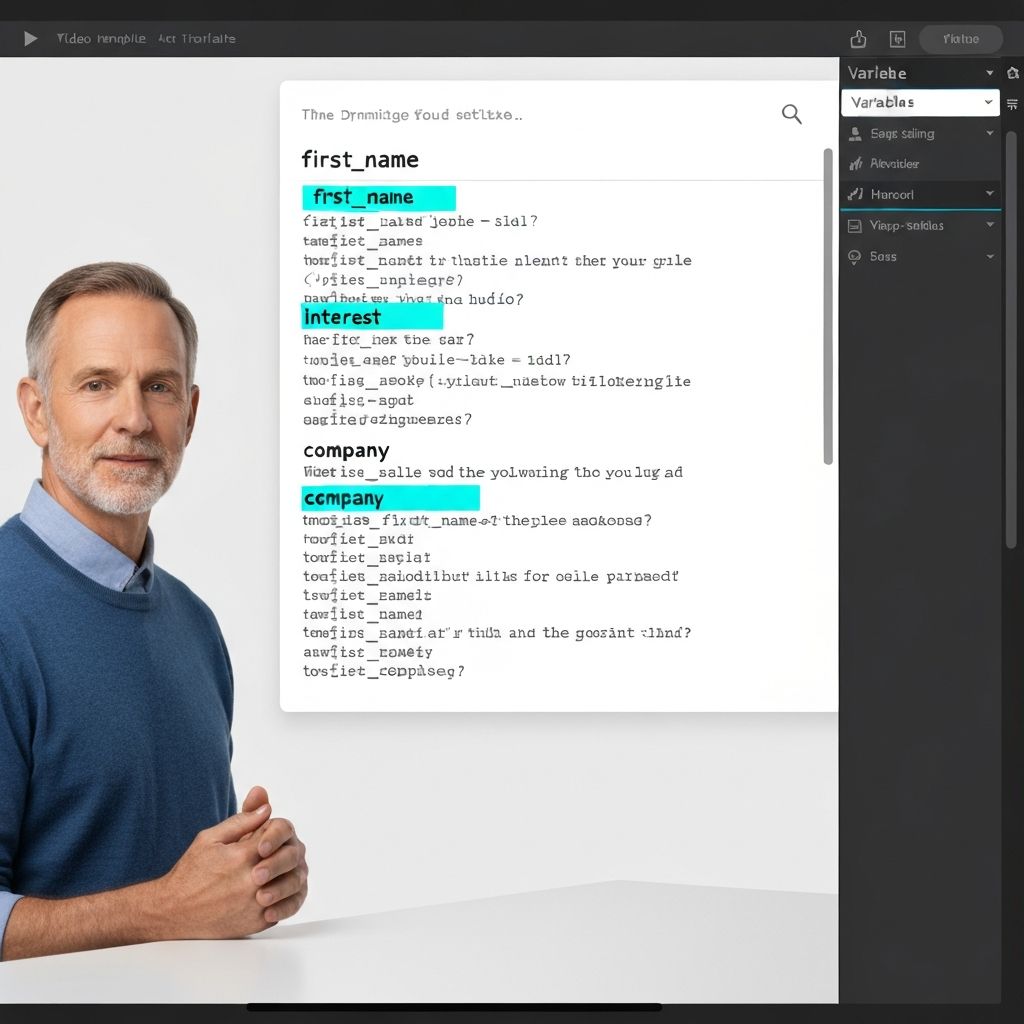The image size is (1024, 1024).
Task: Expand the Sass chevron
Action: pyautogui.click(x=990, y=257)
